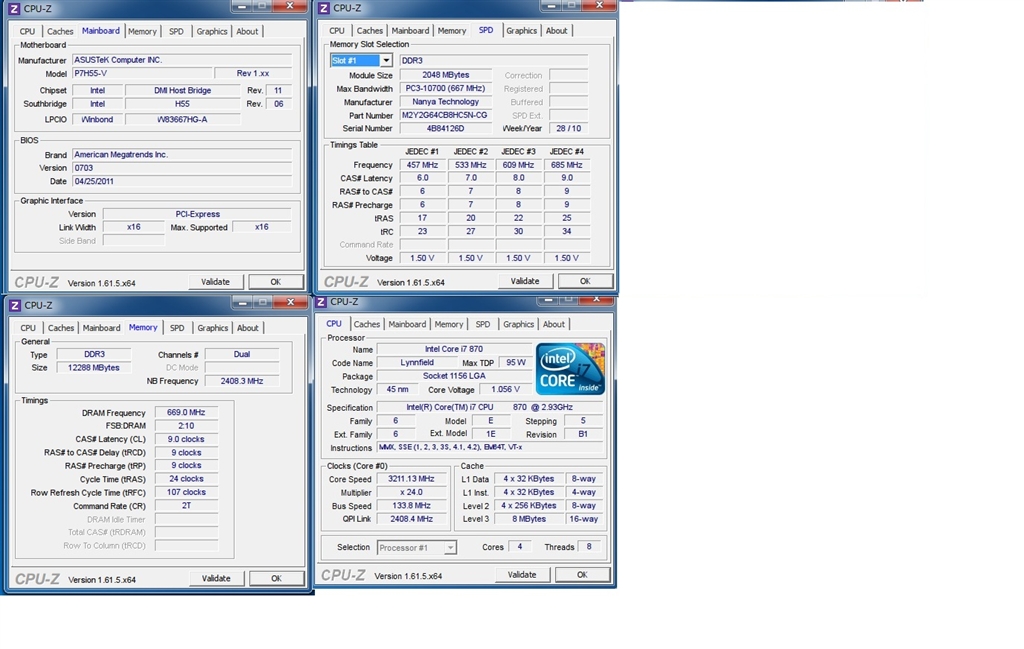Go to Memory tab in the CPU window
Screen dimensions: 1024x649
[449, 324]
